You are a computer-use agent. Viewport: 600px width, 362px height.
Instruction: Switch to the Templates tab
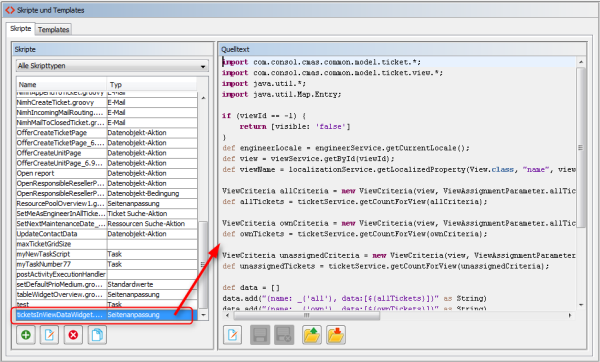click(53, 29)
